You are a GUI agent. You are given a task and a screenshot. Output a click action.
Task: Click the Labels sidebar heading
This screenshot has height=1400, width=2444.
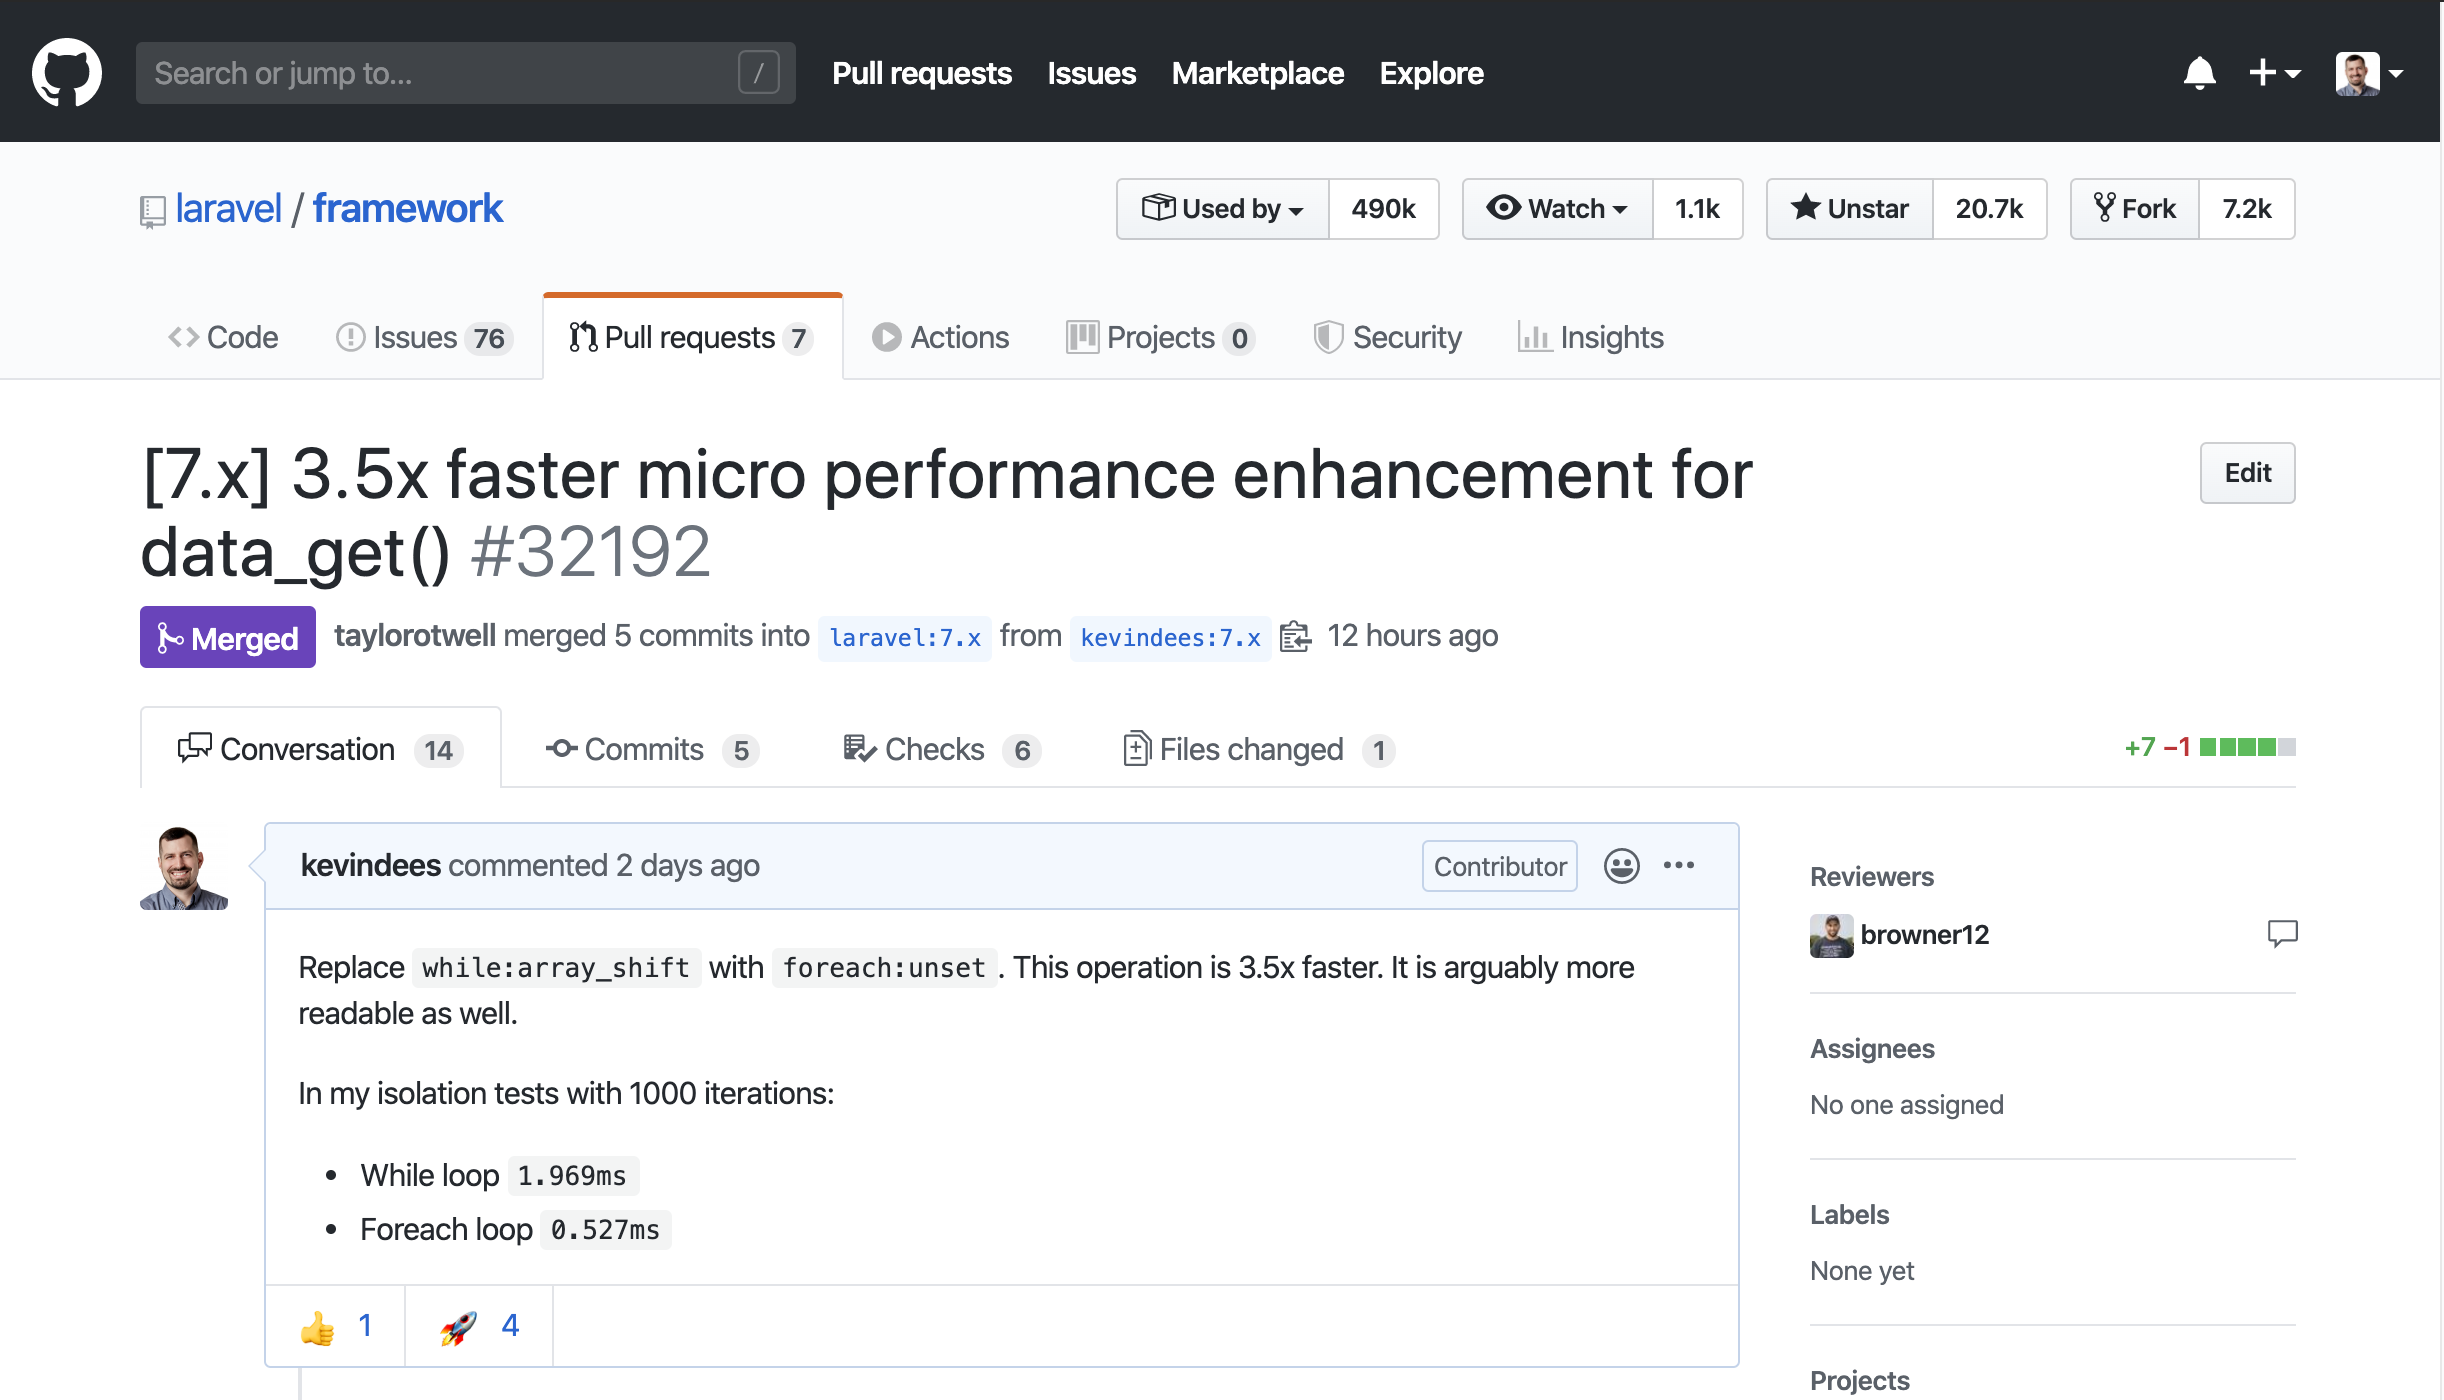pyautogui.click(x=1849, y=1215)
